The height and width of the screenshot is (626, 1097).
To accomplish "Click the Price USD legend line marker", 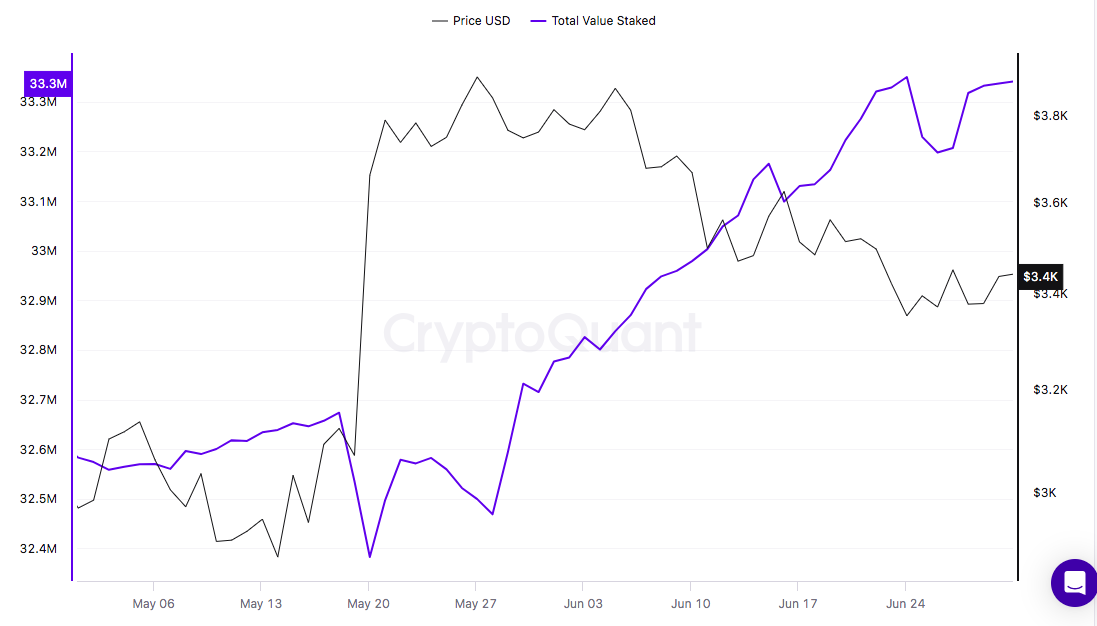I will pos(440,20).
